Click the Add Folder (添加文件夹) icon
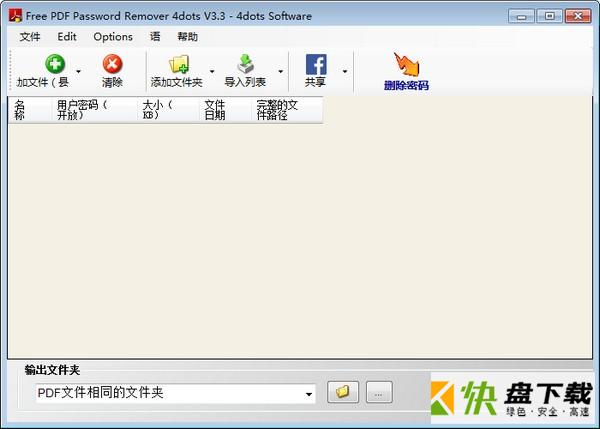 [179, 64]
